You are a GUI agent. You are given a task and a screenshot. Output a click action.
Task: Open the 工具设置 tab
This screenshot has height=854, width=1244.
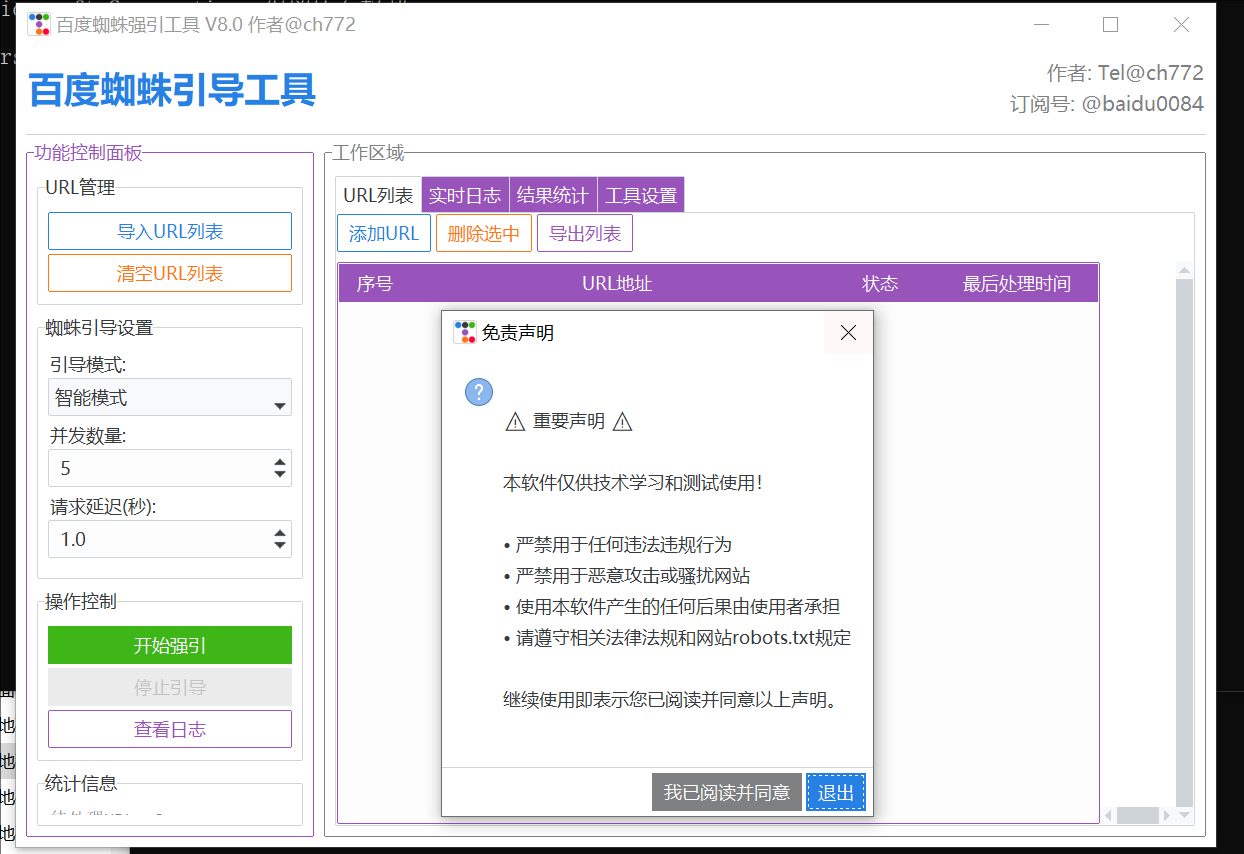pos(641,195)
